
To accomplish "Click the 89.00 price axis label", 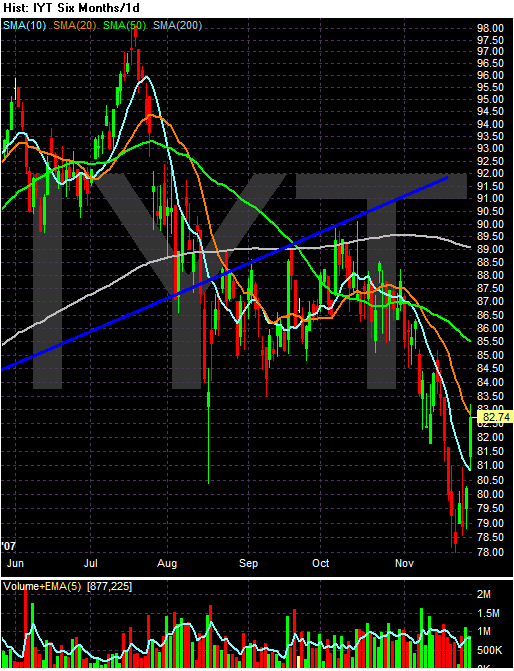I will (490, 249).
